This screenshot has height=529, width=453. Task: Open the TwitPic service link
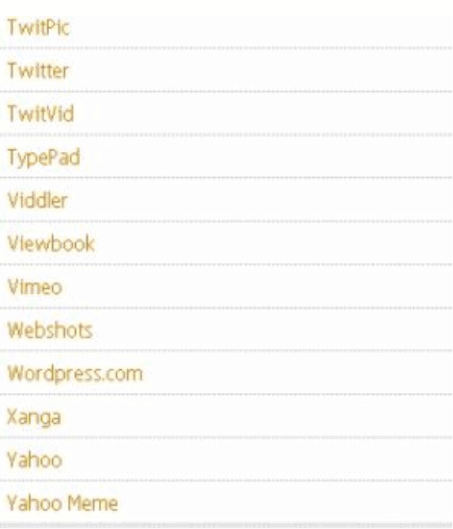38,27
